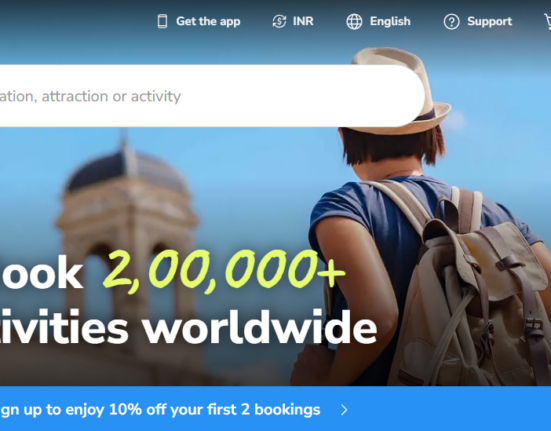Viewport: 551px width, 431px height.
Task: Click the currency exchange icon
Action: point(279,21)
